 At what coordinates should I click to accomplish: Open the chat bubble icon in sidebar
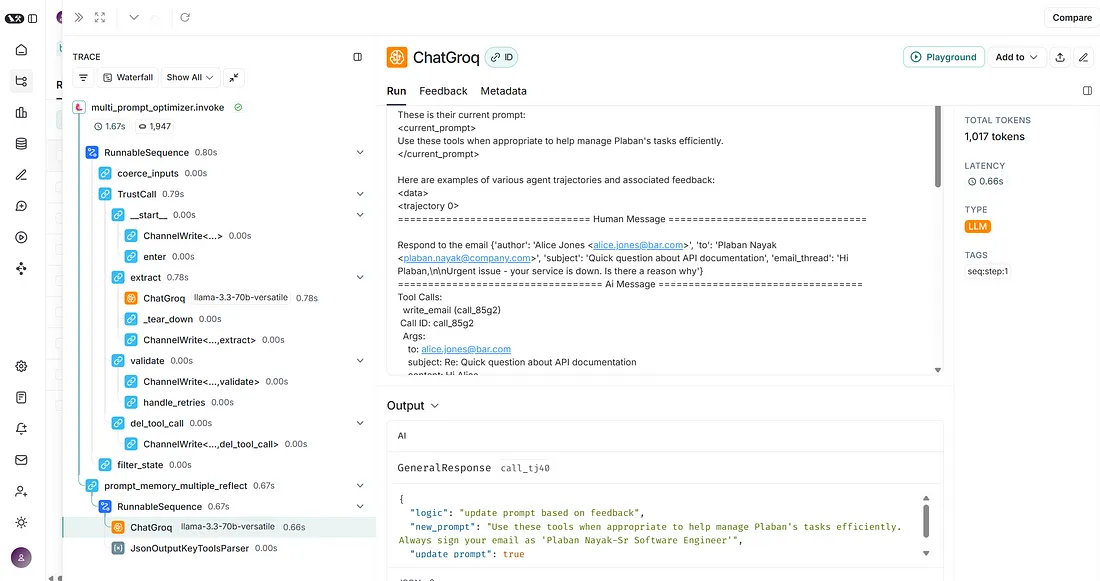(x=21, y=206)
